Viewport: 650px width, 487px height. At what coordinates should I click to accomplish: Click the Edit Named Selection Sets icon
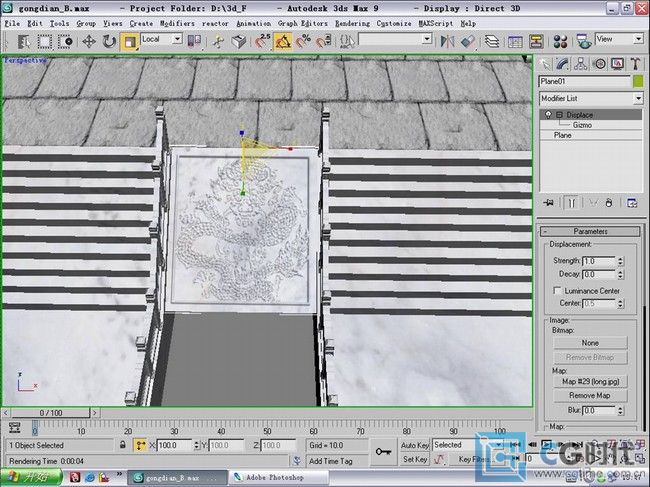pos(347,41)
